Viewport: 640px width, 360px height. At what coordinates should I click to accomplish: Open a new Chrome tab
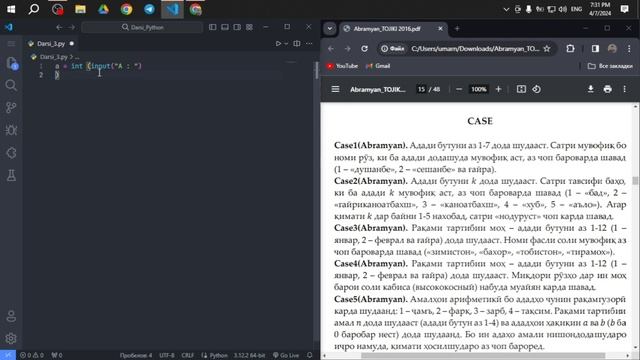point(457,29)
